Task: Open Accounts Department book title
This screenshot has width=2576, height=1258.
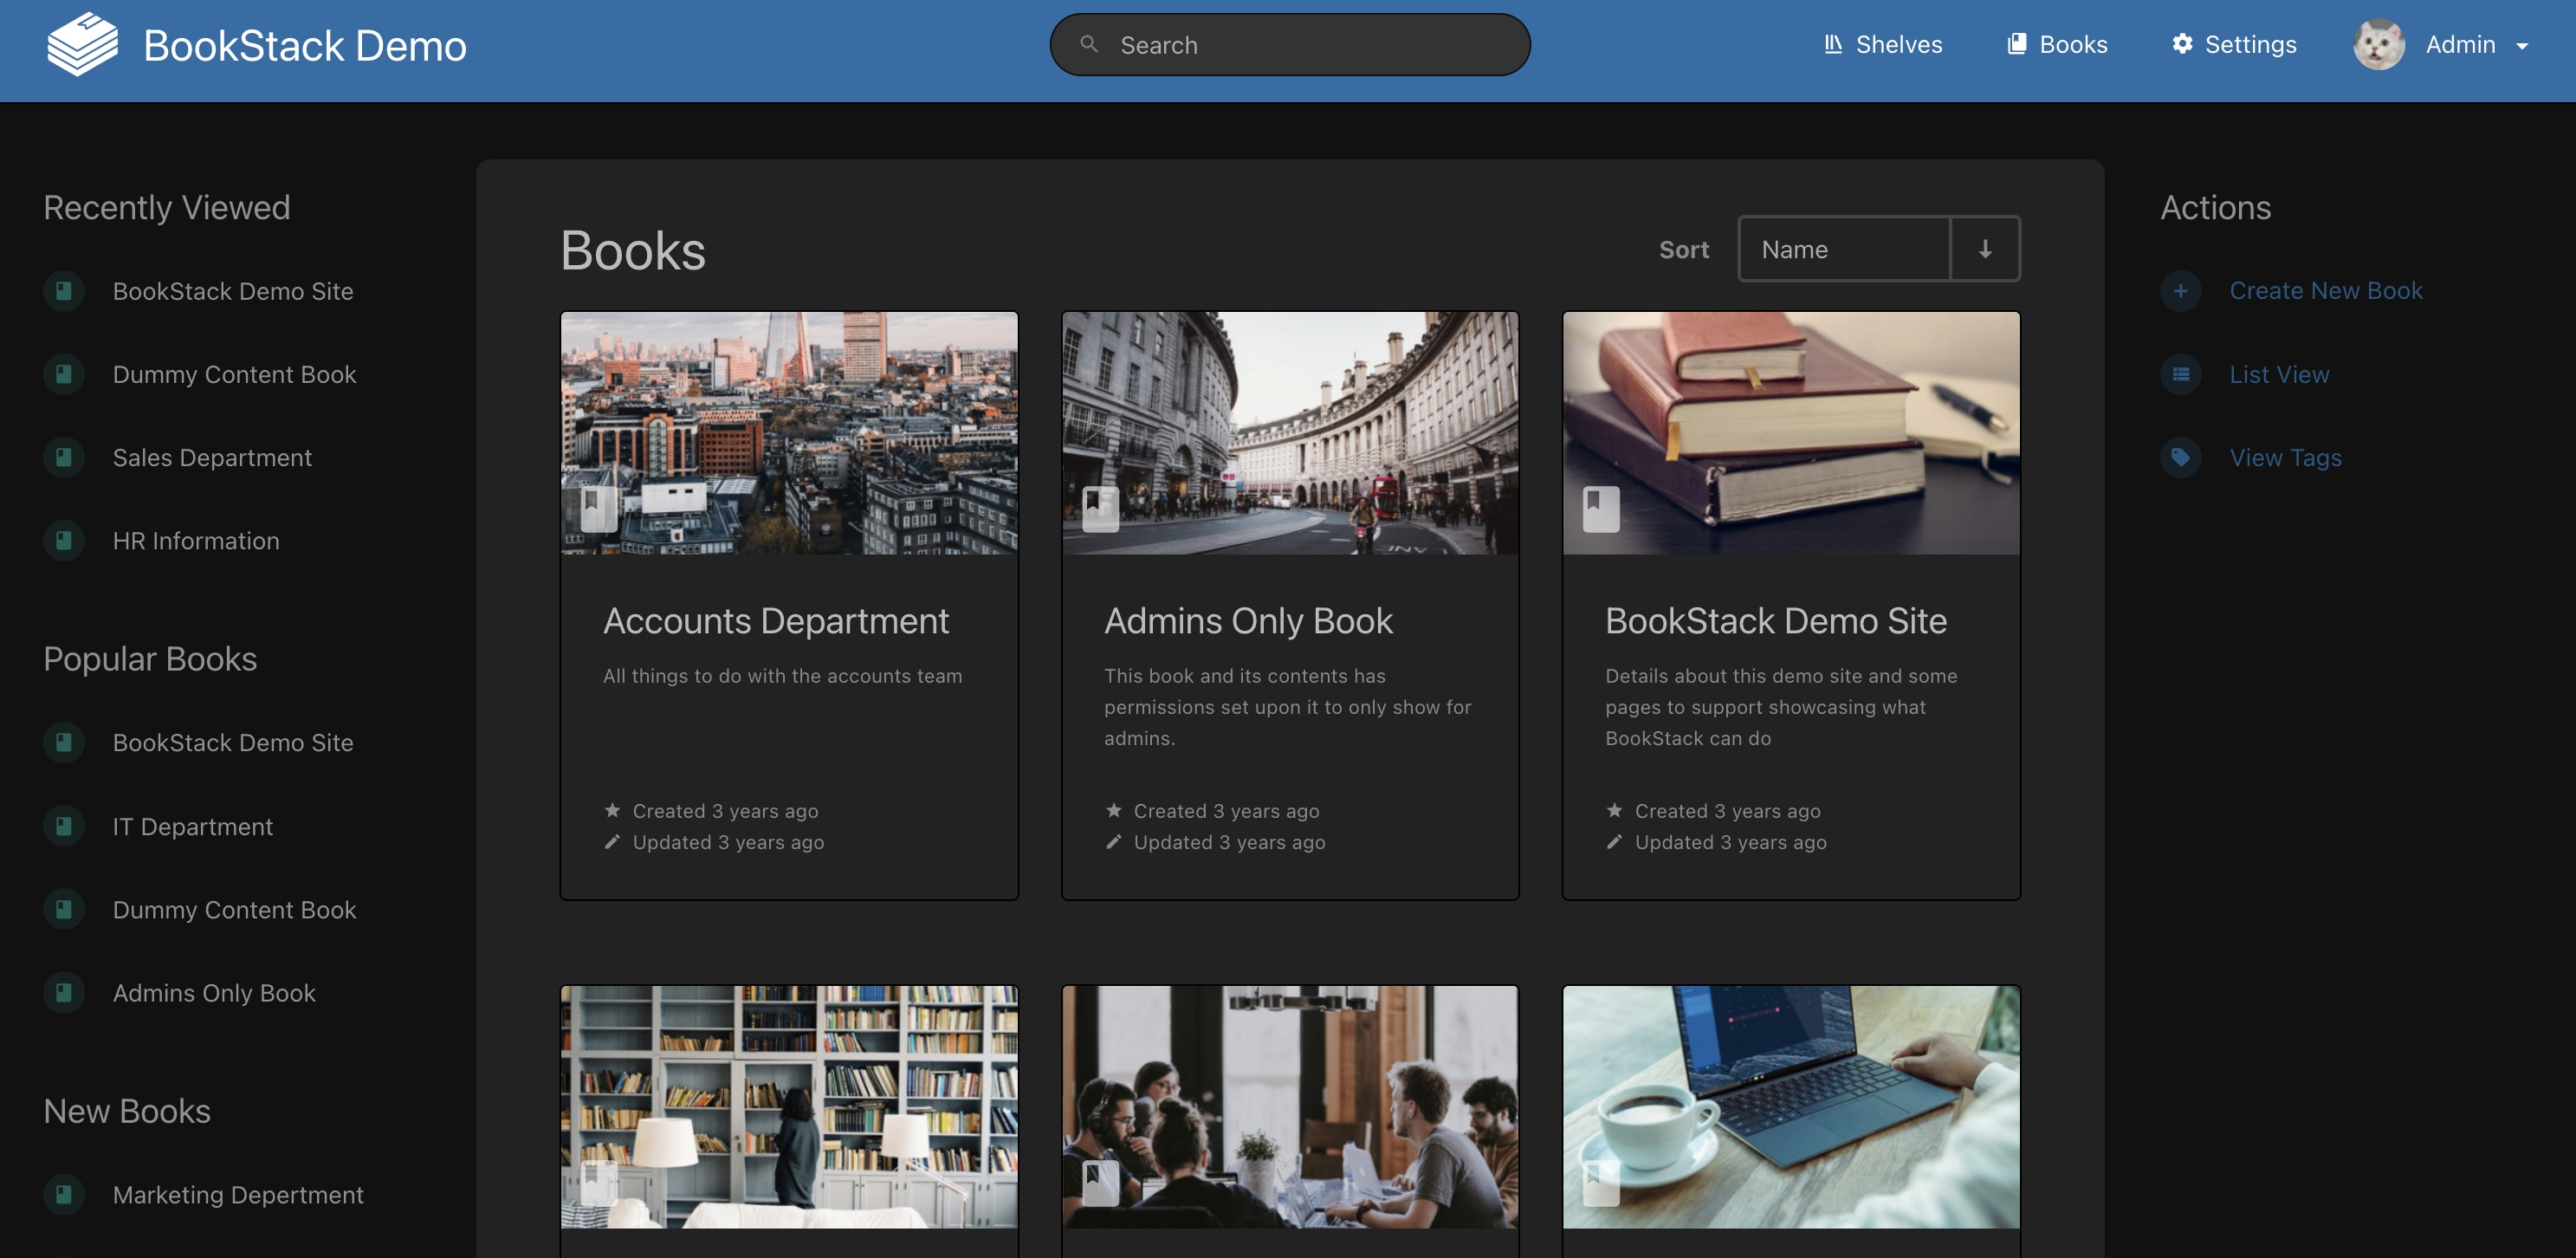Action: 775,621
